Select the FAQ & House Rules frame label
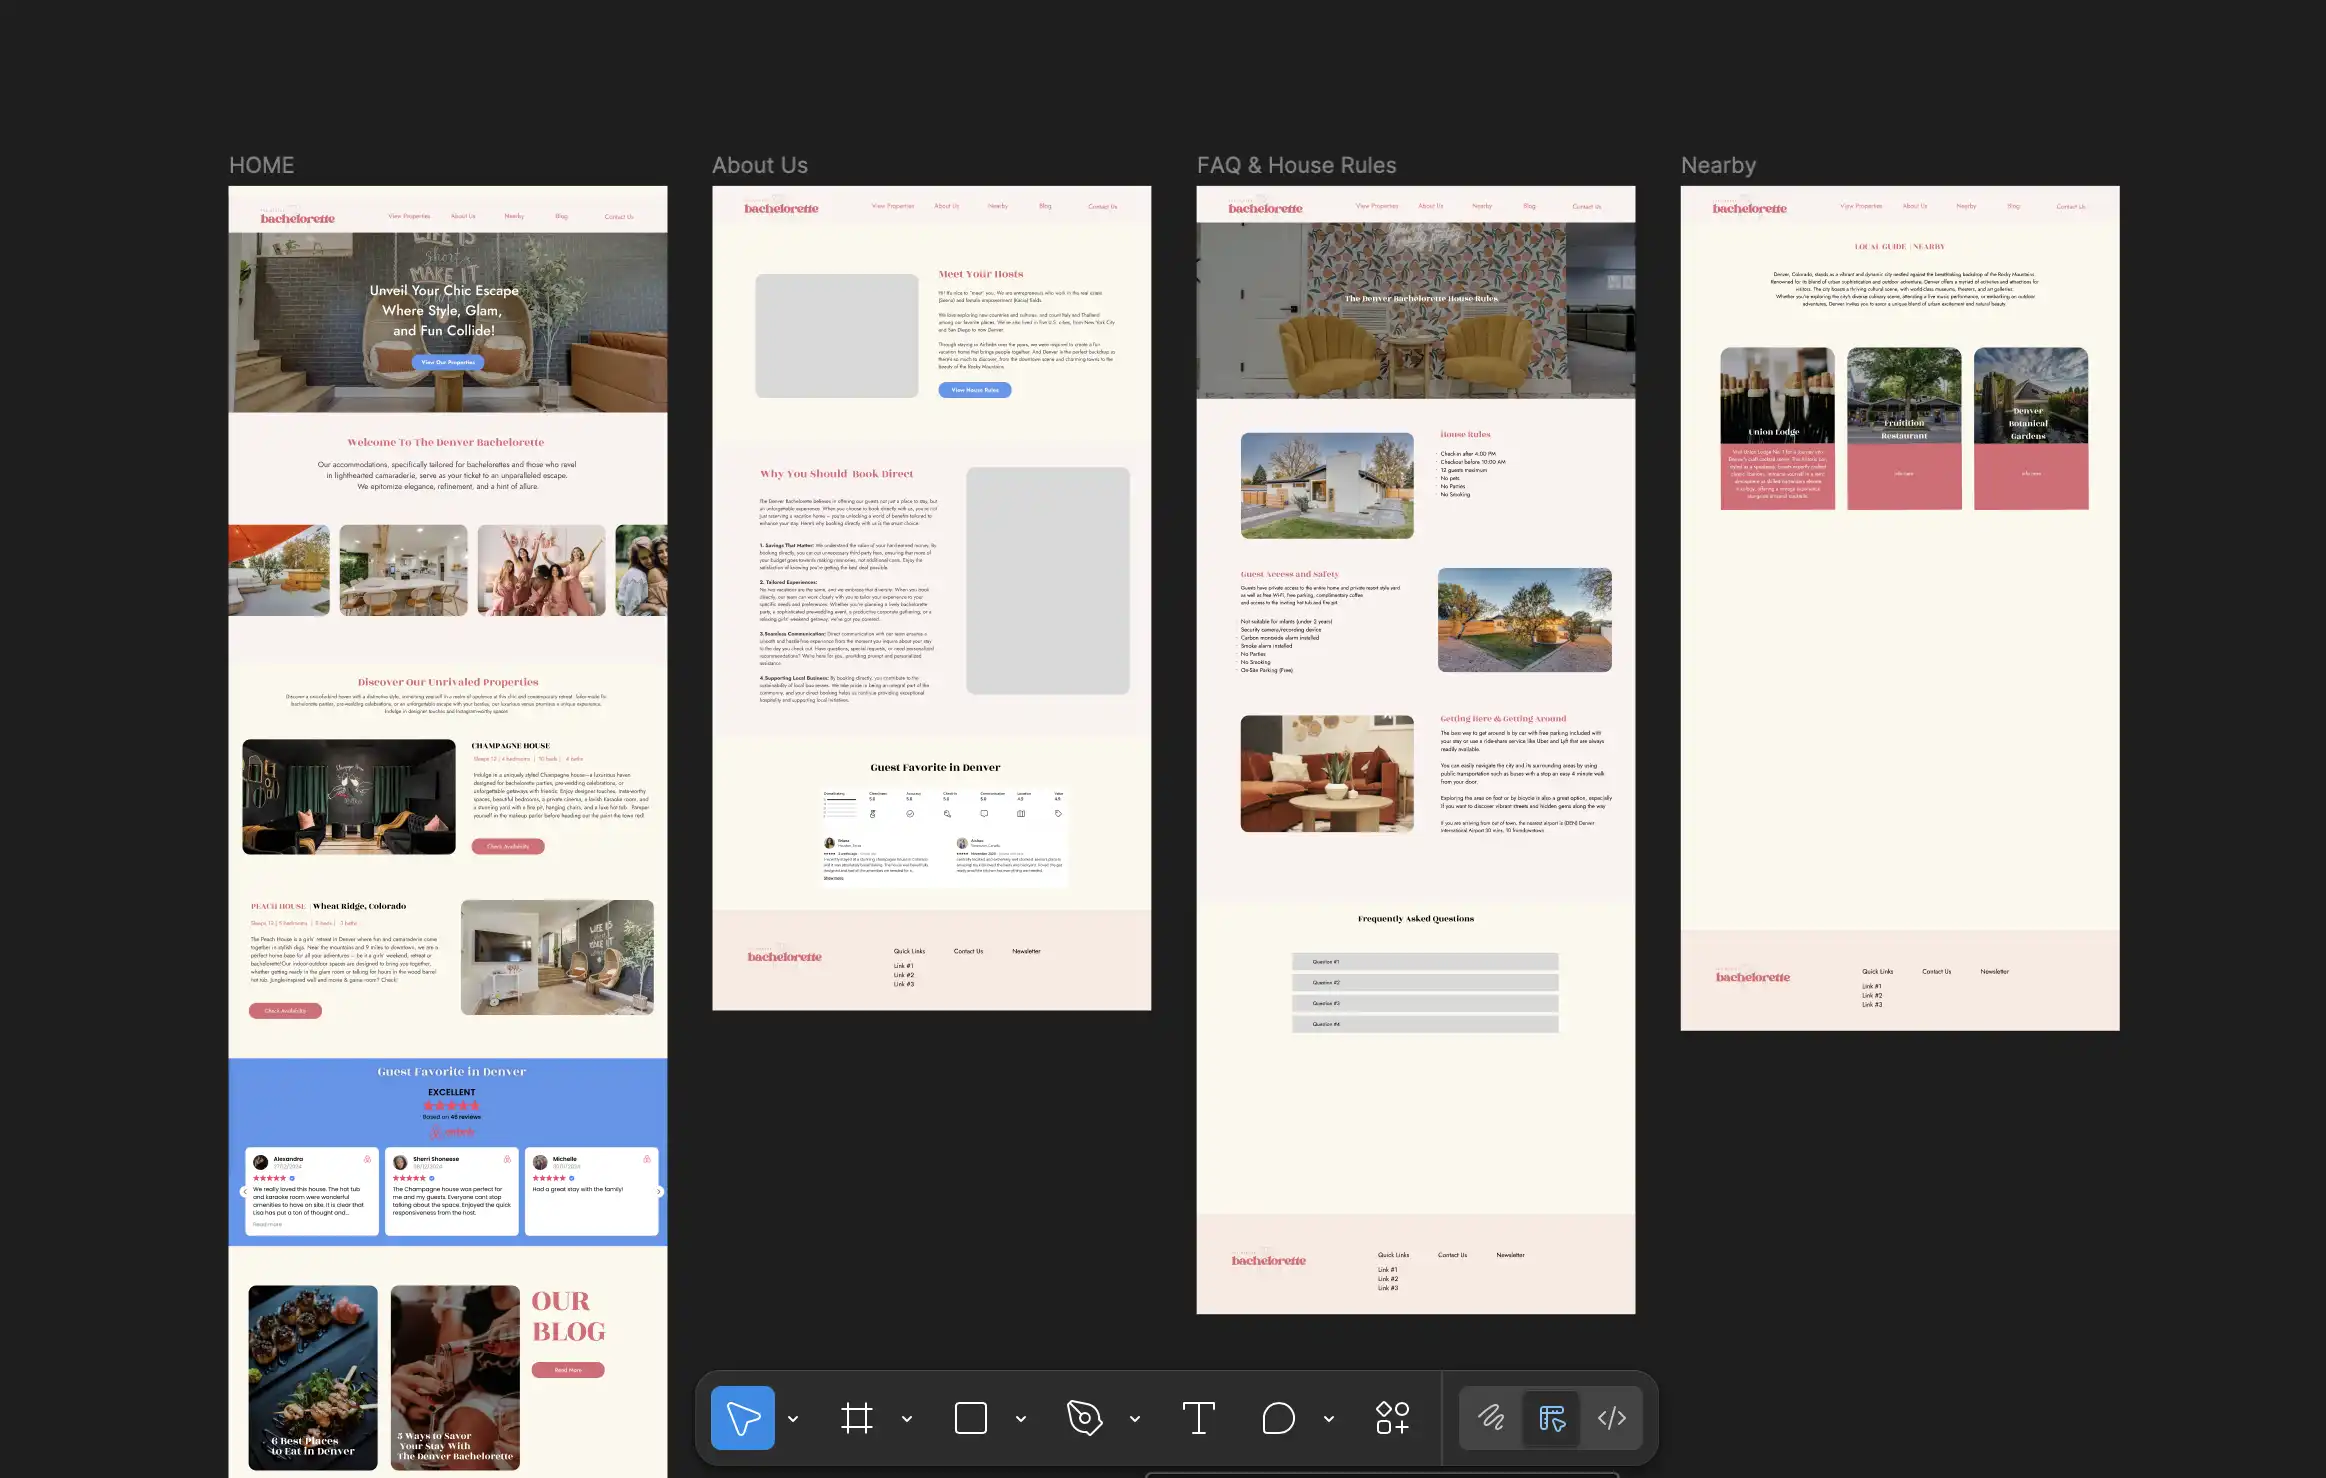The height and width of the screenshot is (1478, 2326). pyautogui.click(x=1297, y=166)
